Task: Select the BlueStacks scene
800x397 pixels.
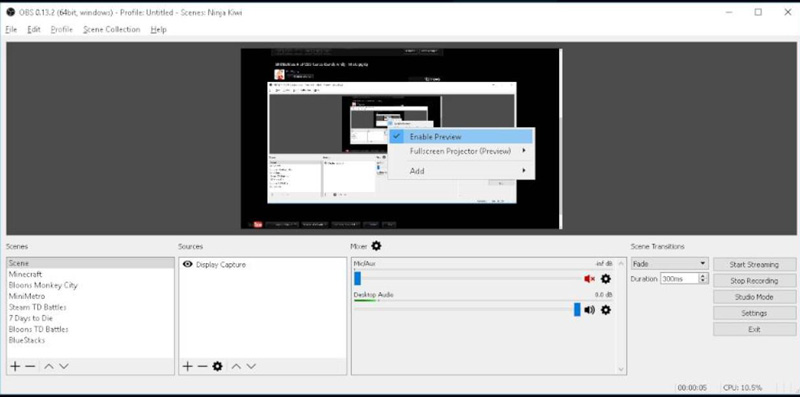Action: click(x=90, y=340)
